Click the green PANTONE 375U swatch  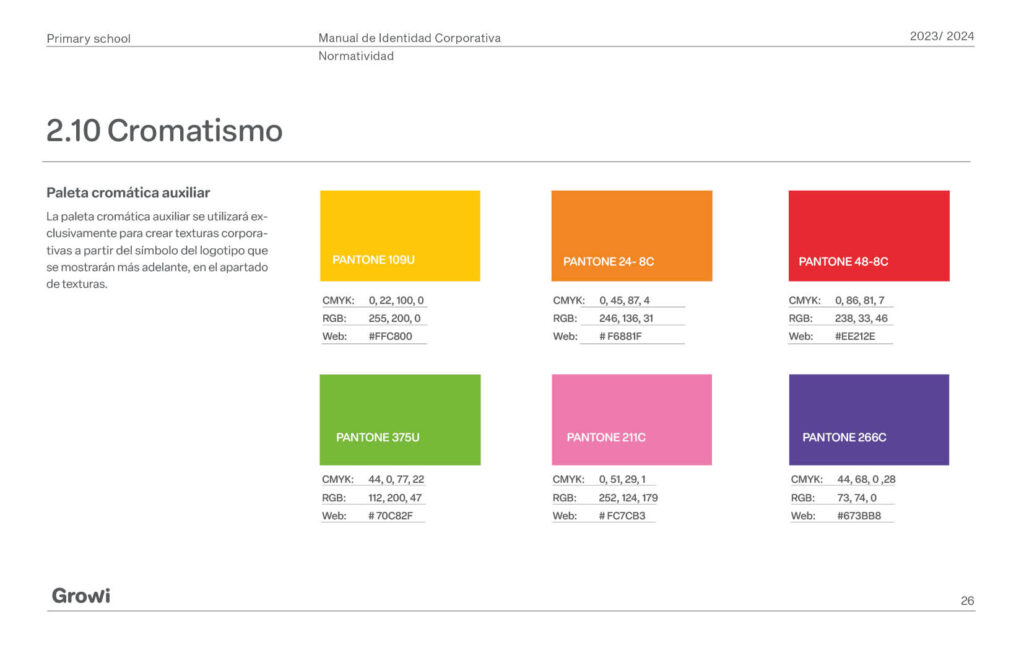tap(400, 420)
